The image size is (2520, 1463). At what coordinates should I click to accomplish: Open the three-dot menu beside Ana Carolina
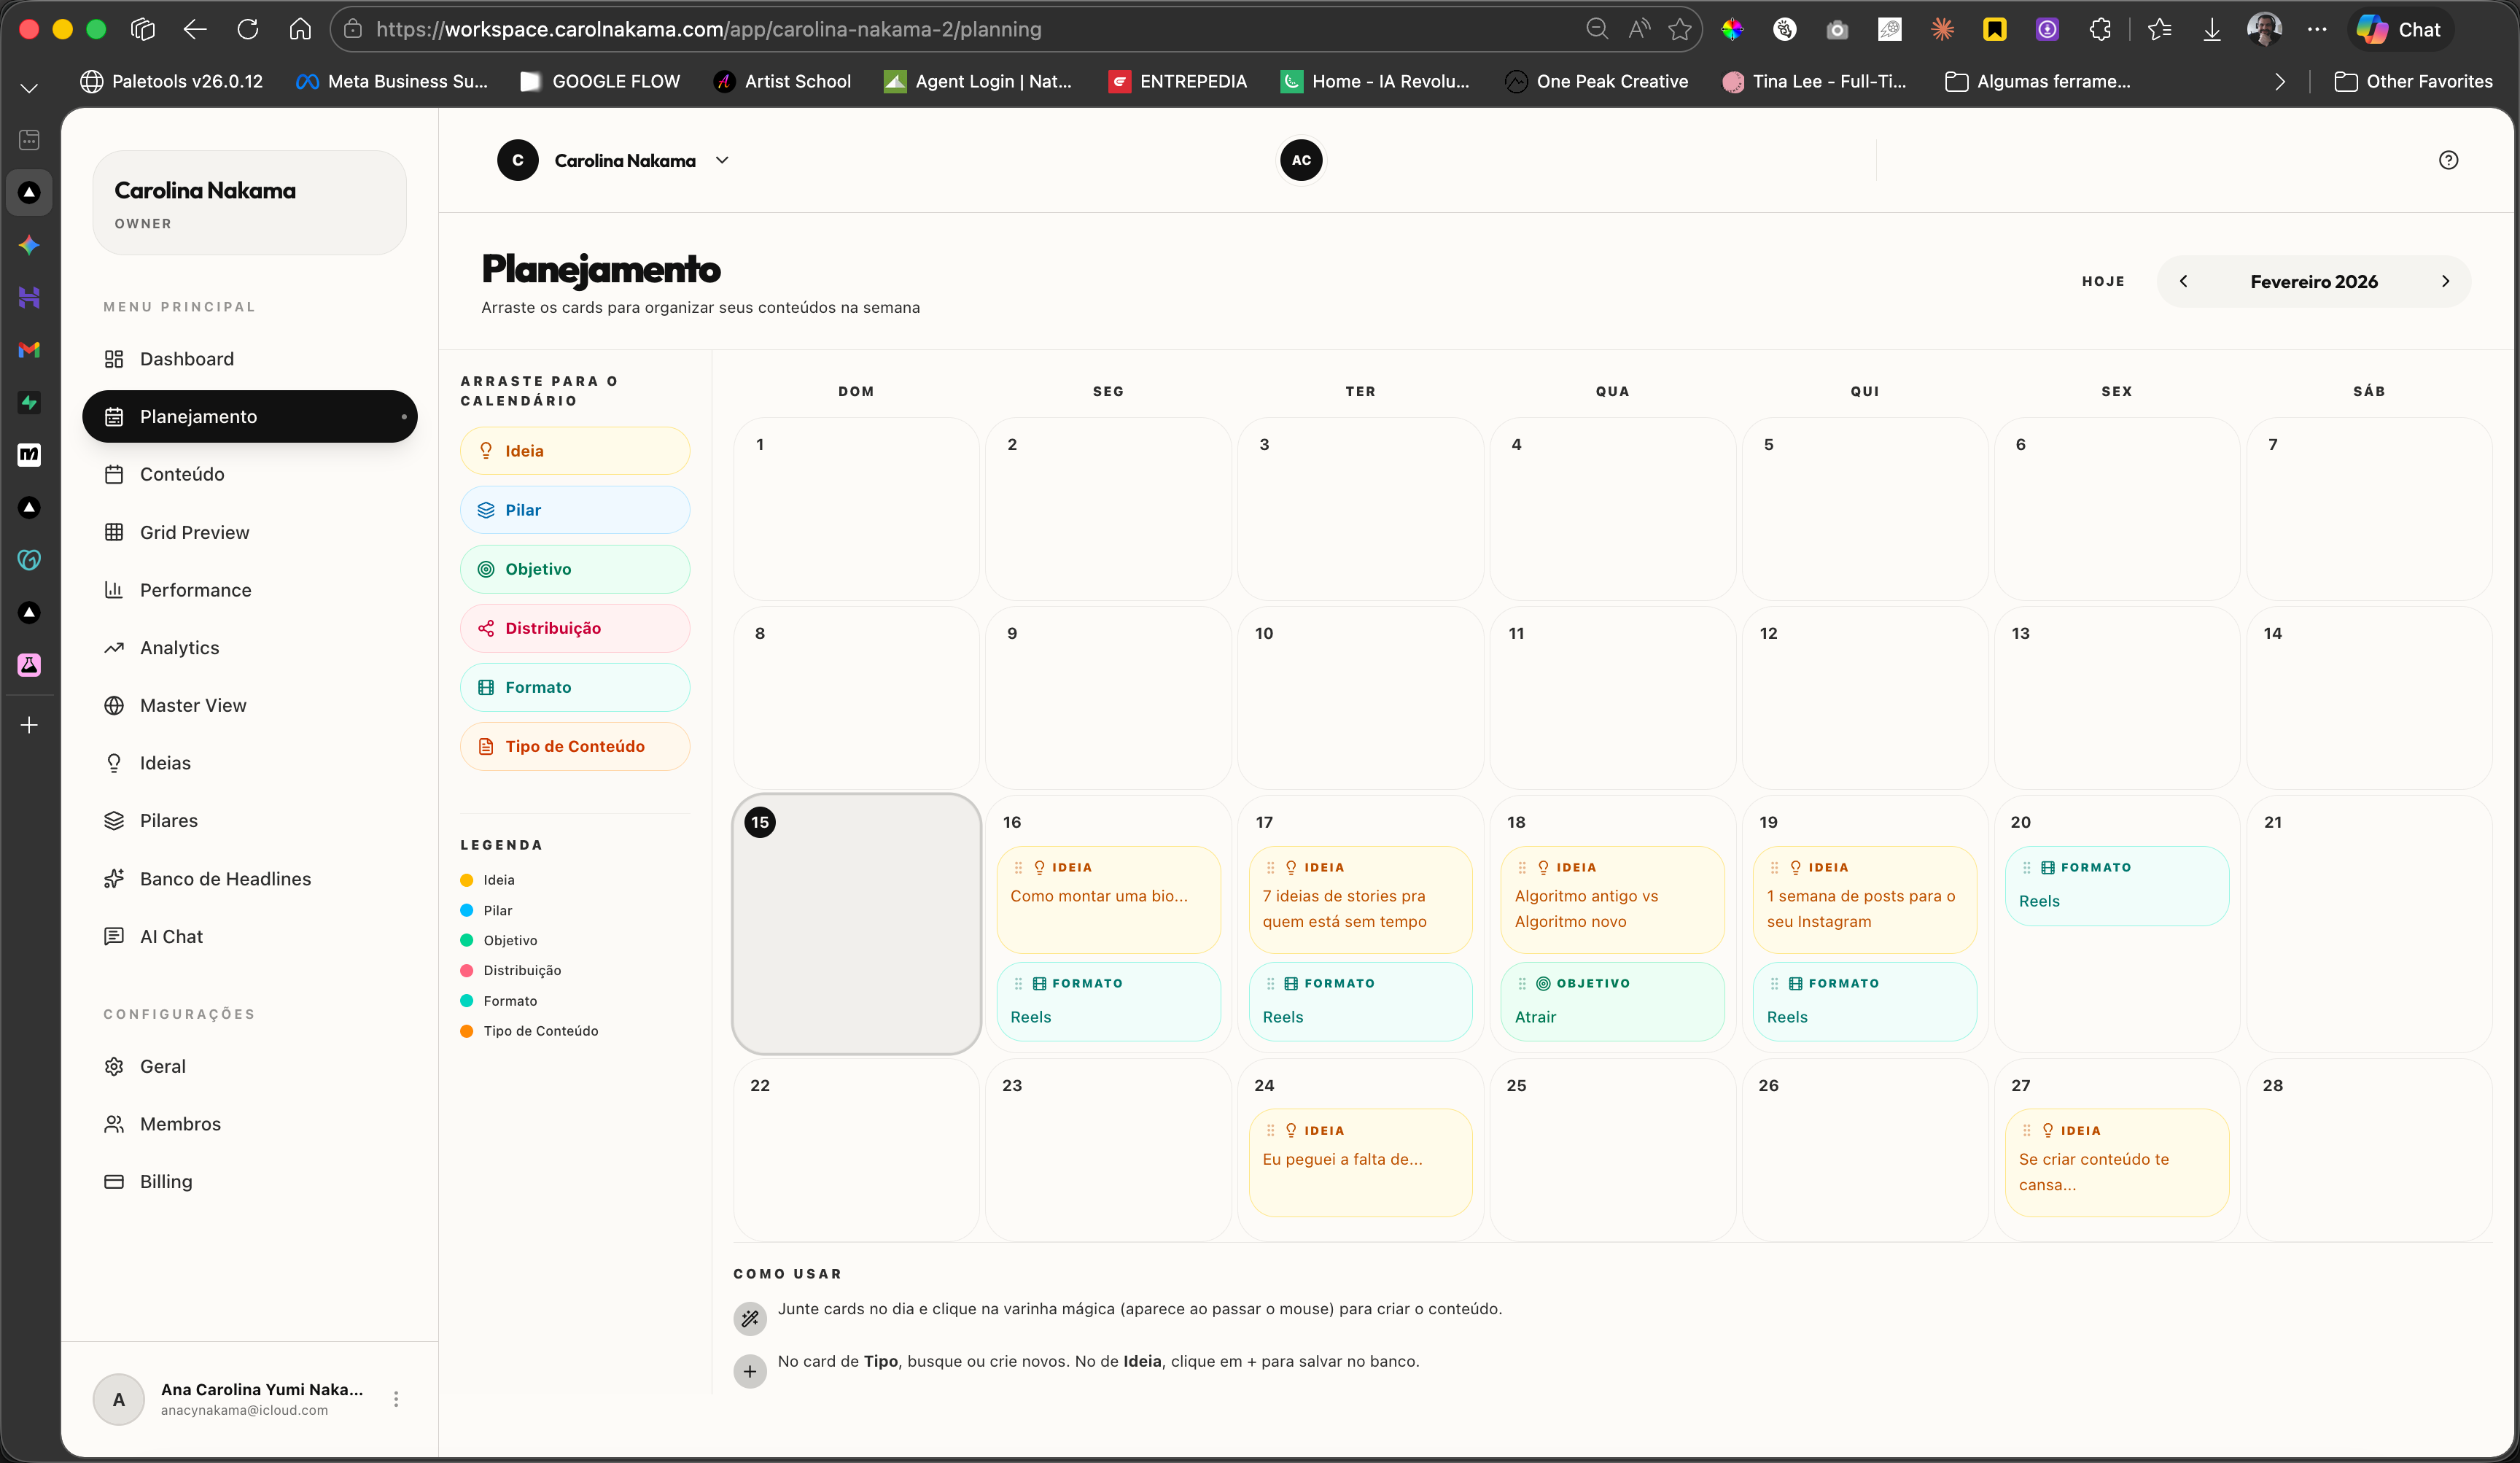395,1398
